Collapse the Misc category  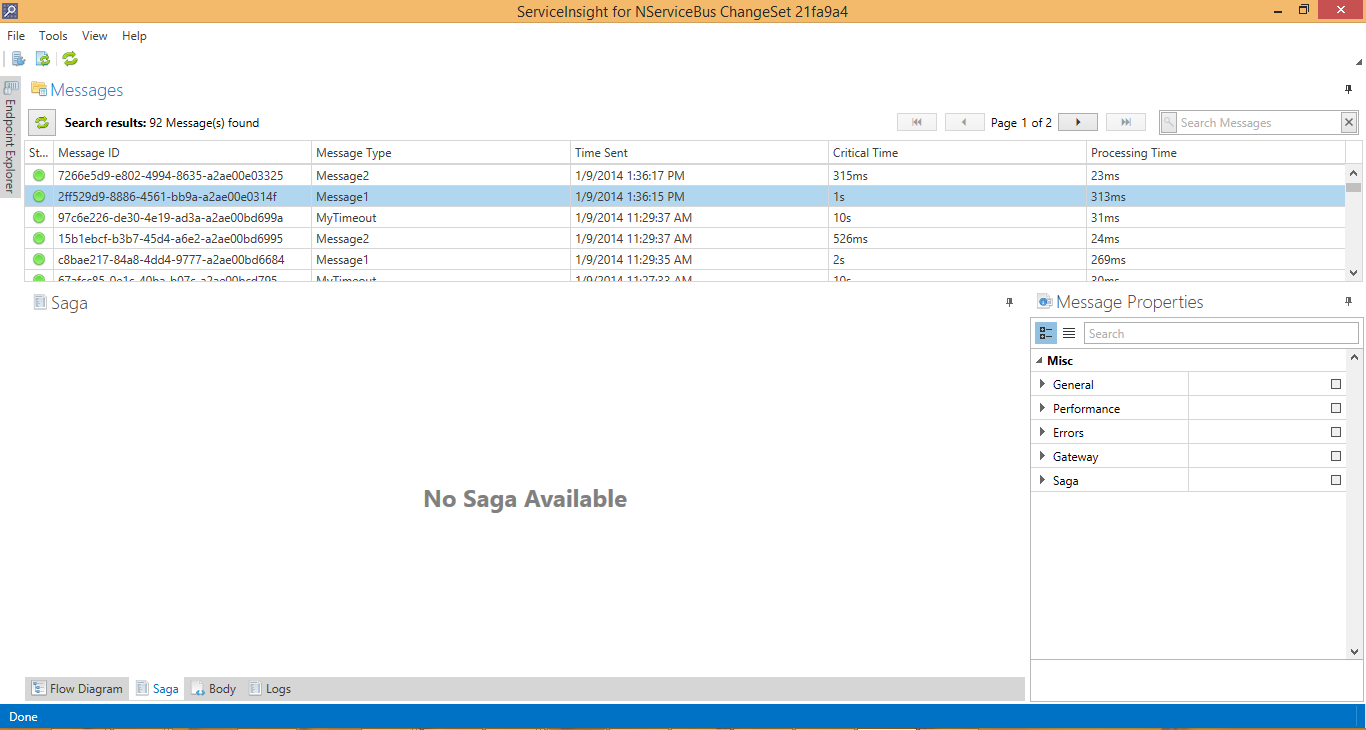click(x=1038, y=361)
